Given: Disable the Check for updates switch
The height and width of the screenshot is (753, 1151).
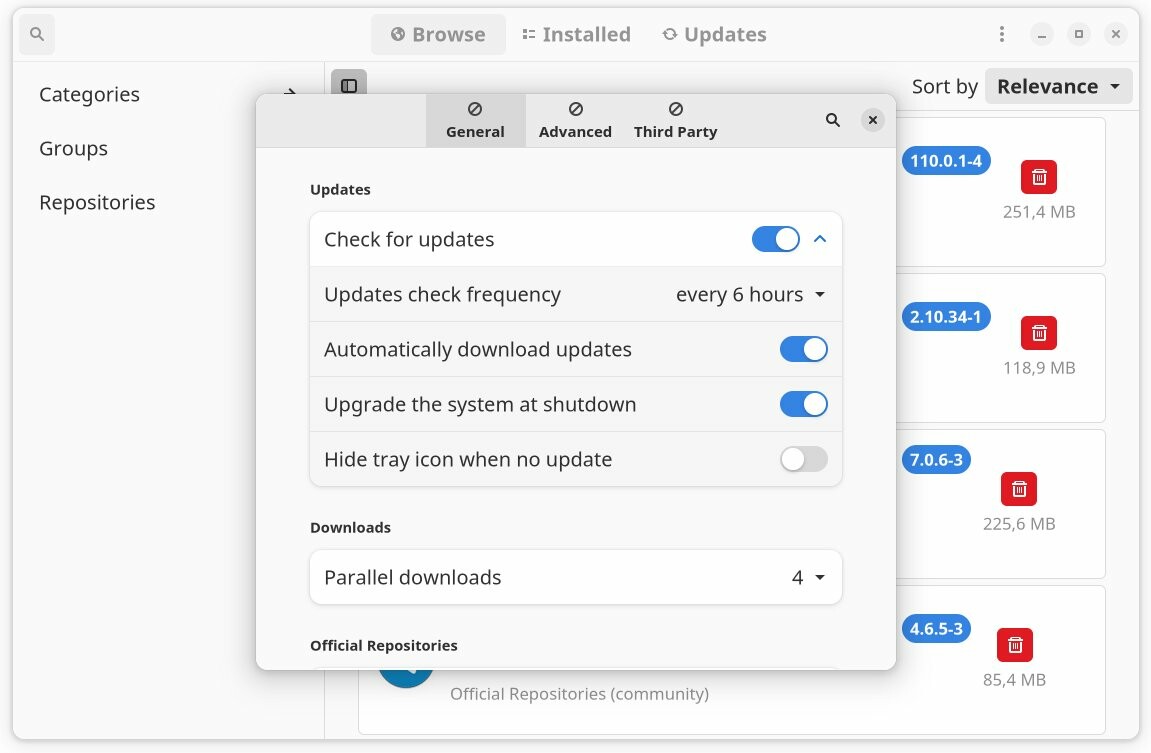Looking at the screenshot, I should [775, 240].
